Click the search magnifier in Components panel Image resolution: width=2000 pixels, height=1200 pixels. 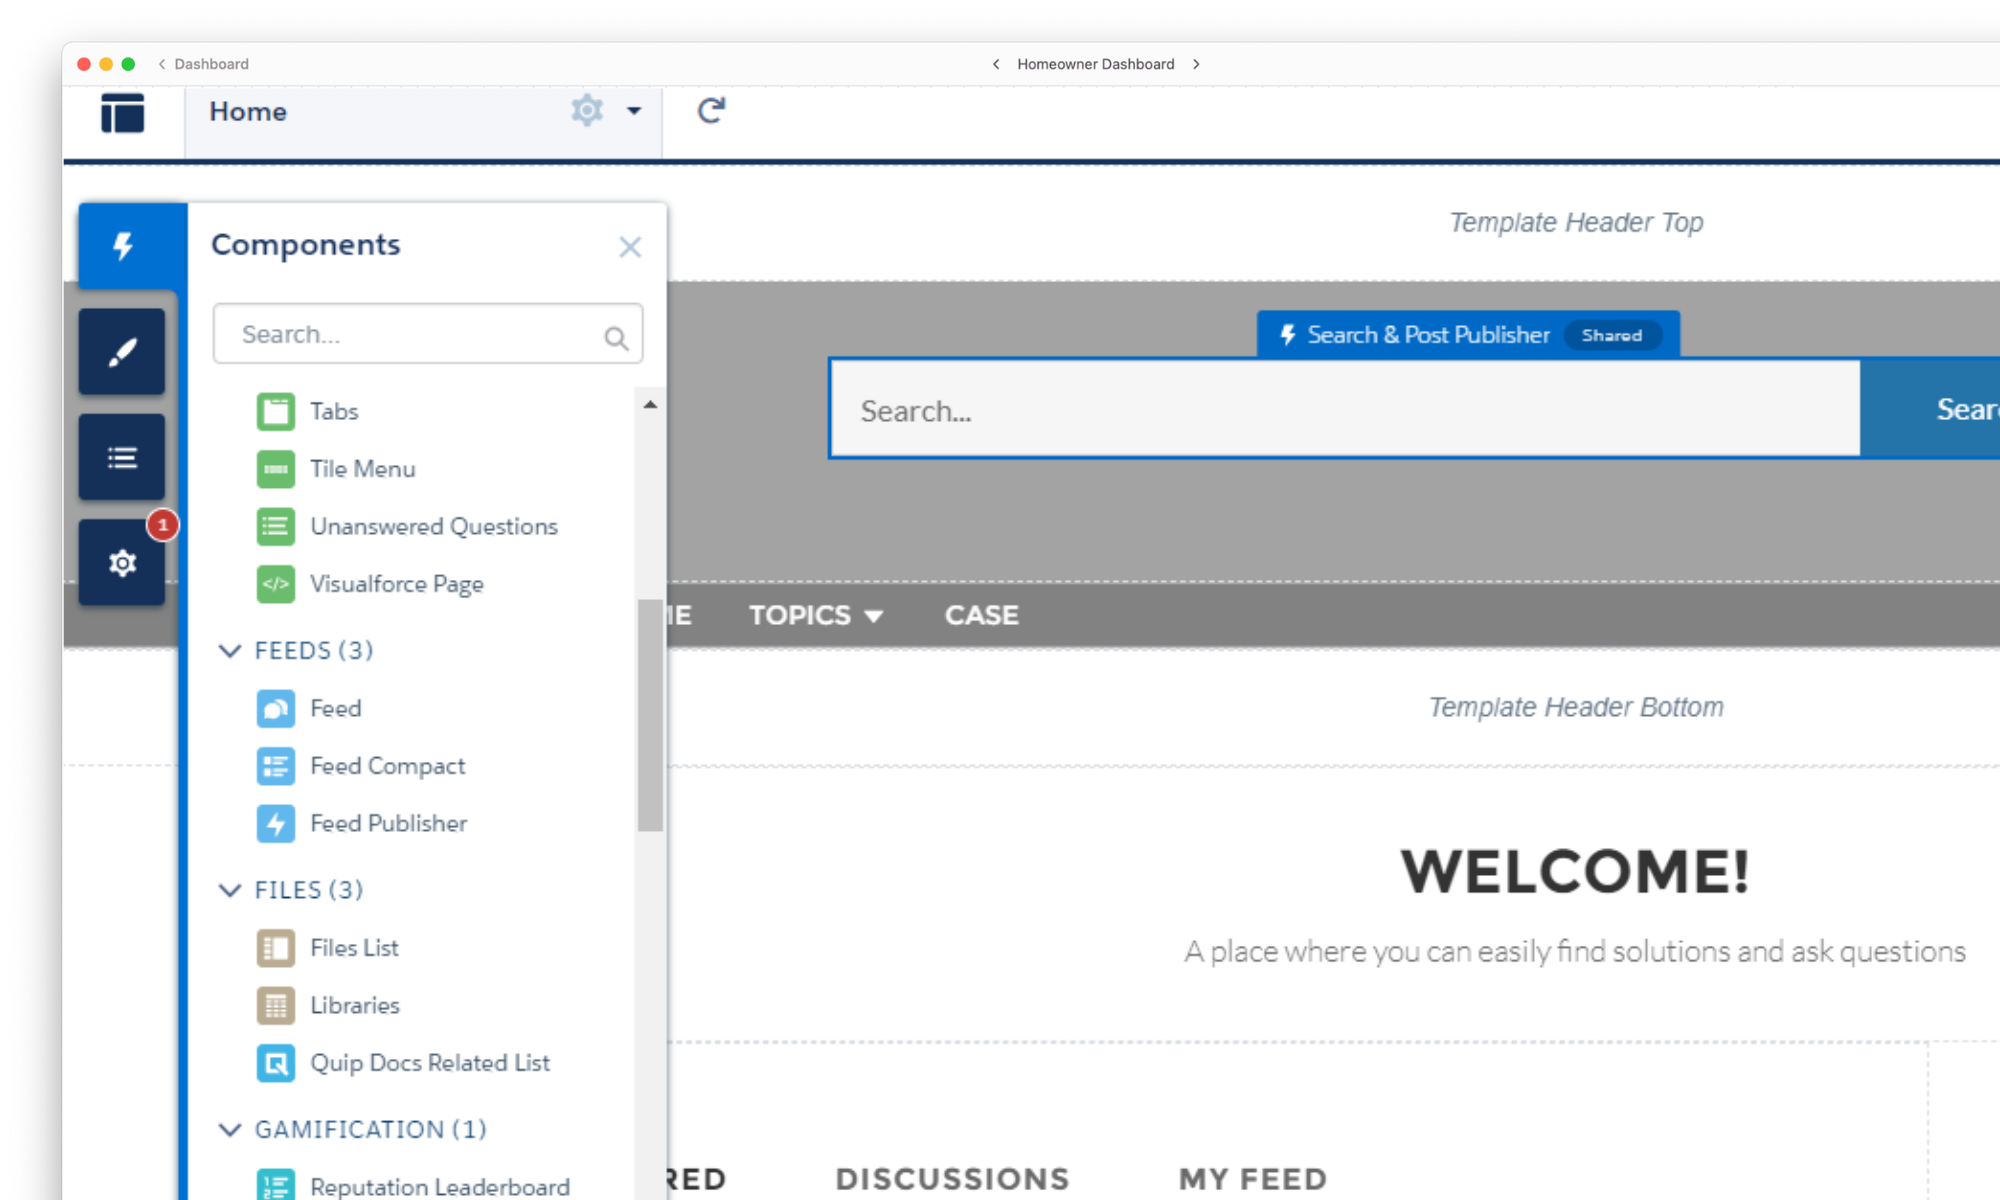point(614,338)
